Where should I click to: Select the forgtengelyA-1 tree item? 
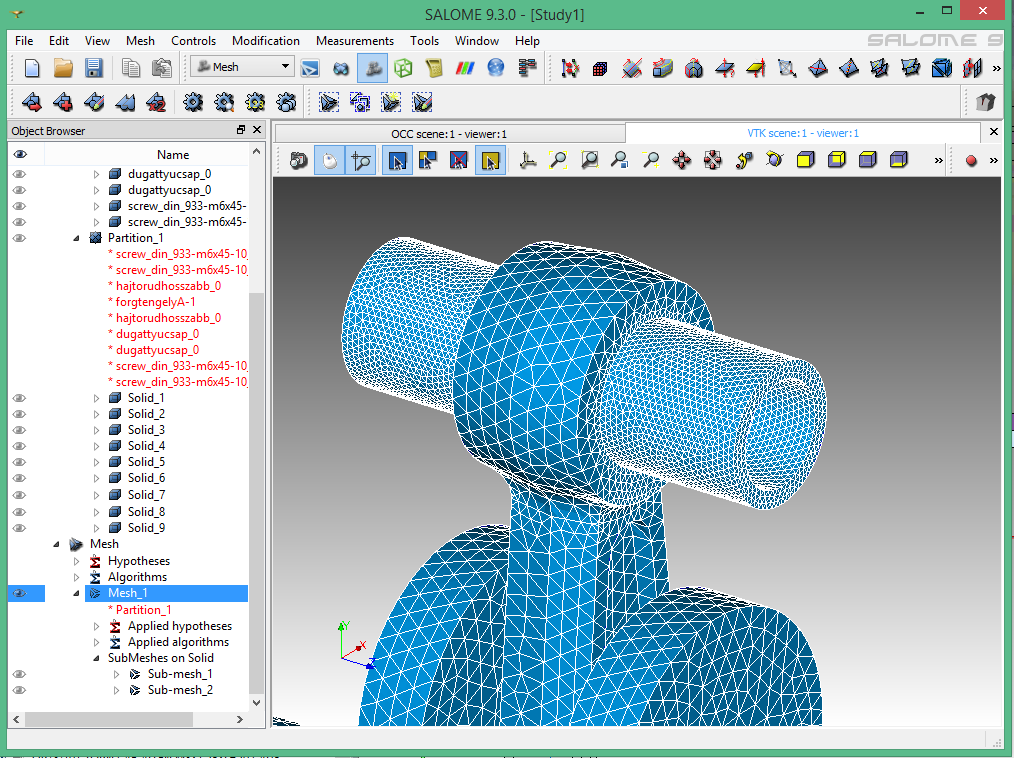[x=155, y=302]
